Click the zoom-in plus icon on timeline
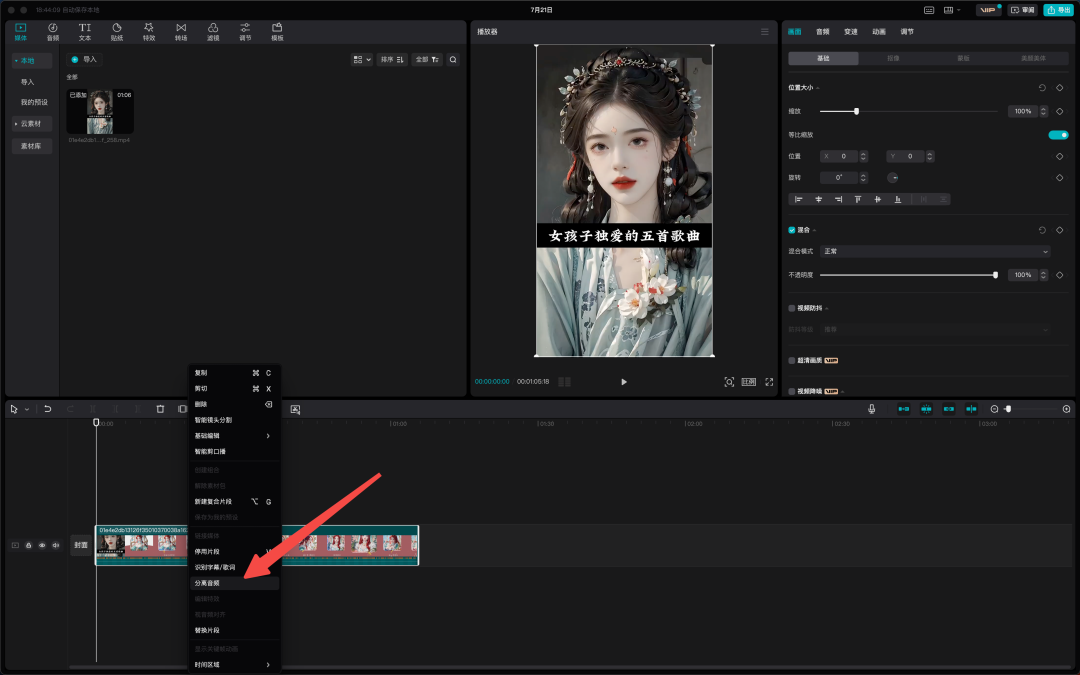 (1066, 409)
